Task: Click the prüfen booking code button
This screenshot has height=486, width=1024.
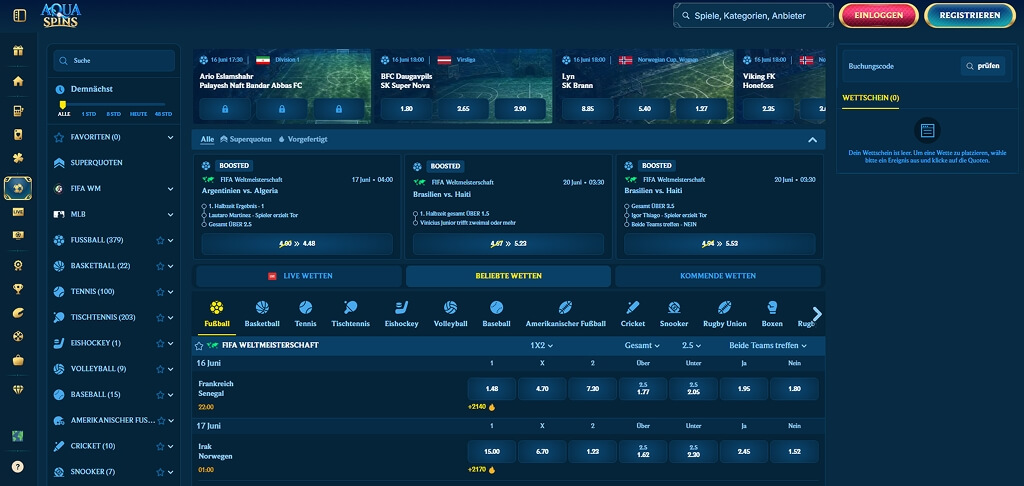Action: coord(983,66)
